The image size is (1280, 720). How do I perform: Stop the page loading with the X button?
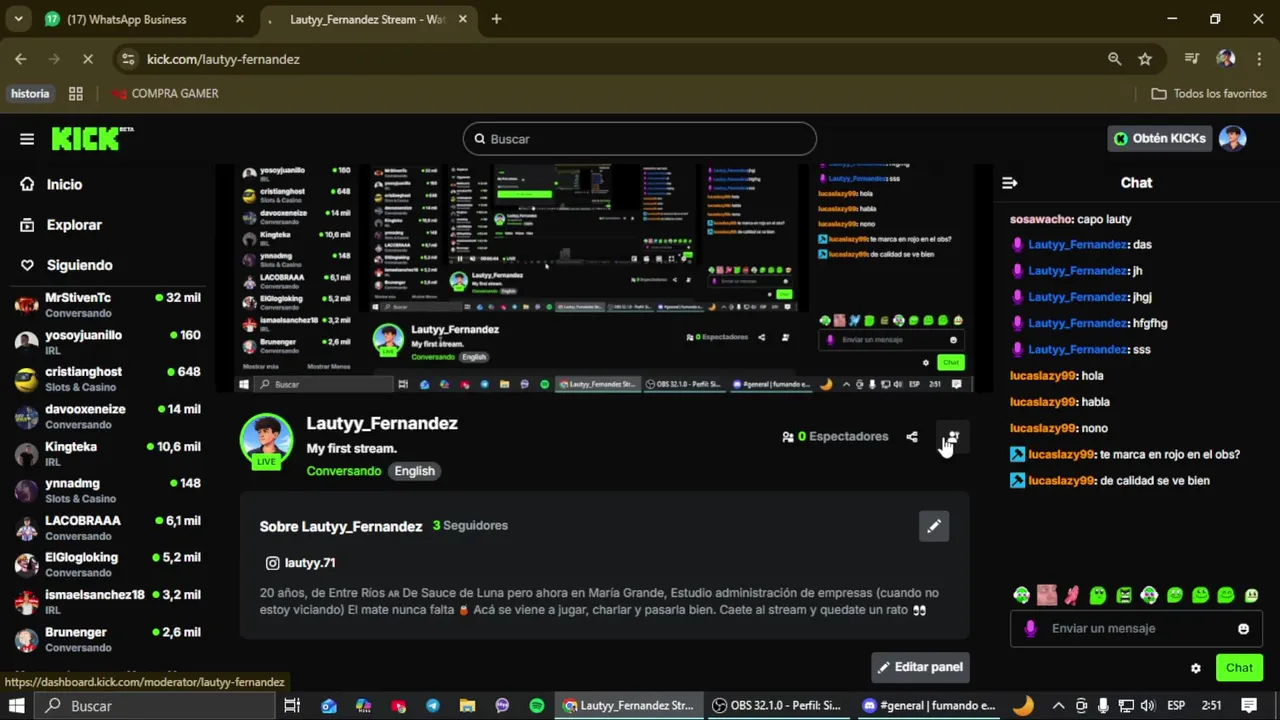pyautogui.click(x=87, y=59)
